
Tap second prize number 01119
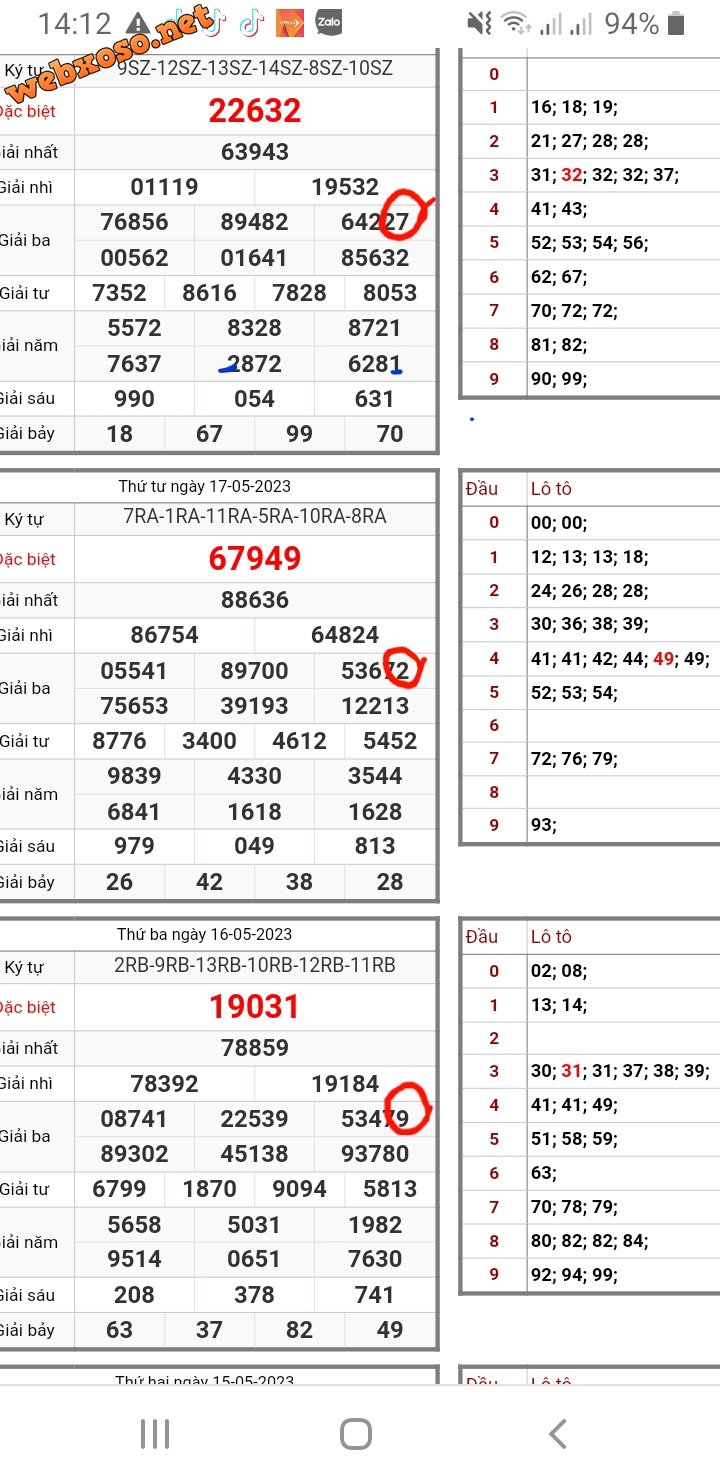pos(164,187)
